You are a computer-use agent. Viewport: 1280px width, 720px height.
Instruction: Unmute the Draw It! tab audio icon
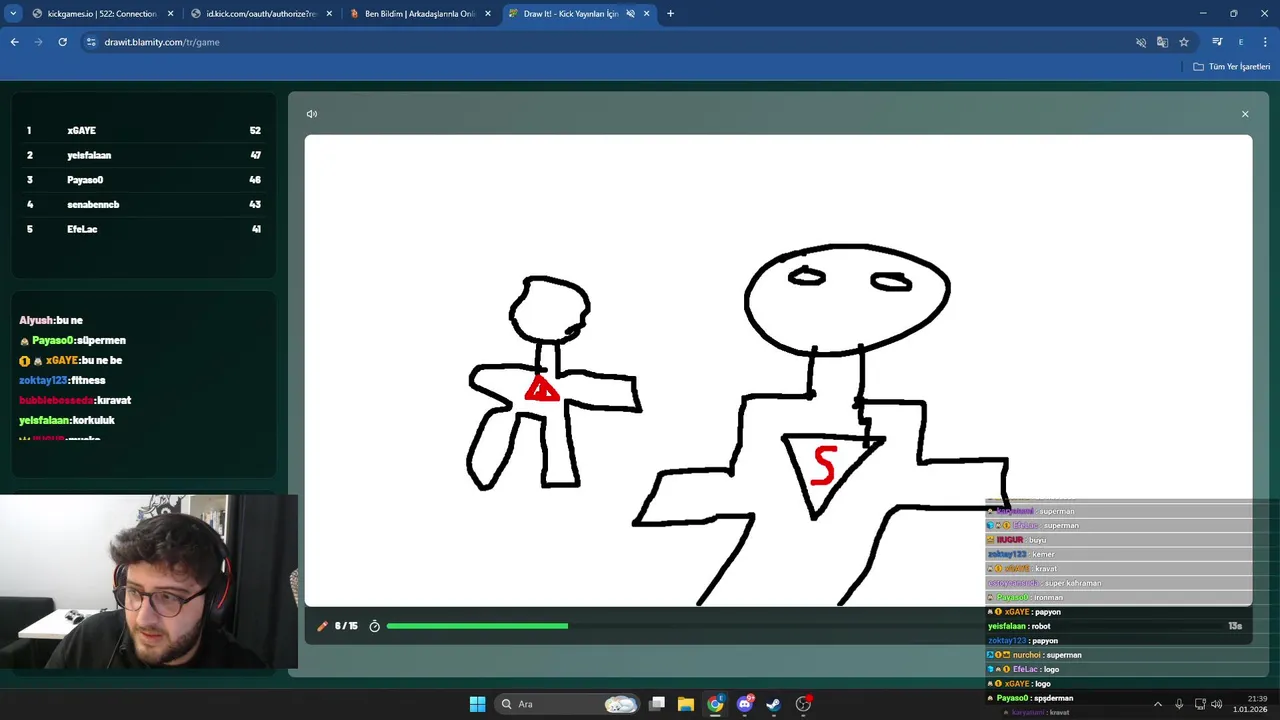coord(630,14)
